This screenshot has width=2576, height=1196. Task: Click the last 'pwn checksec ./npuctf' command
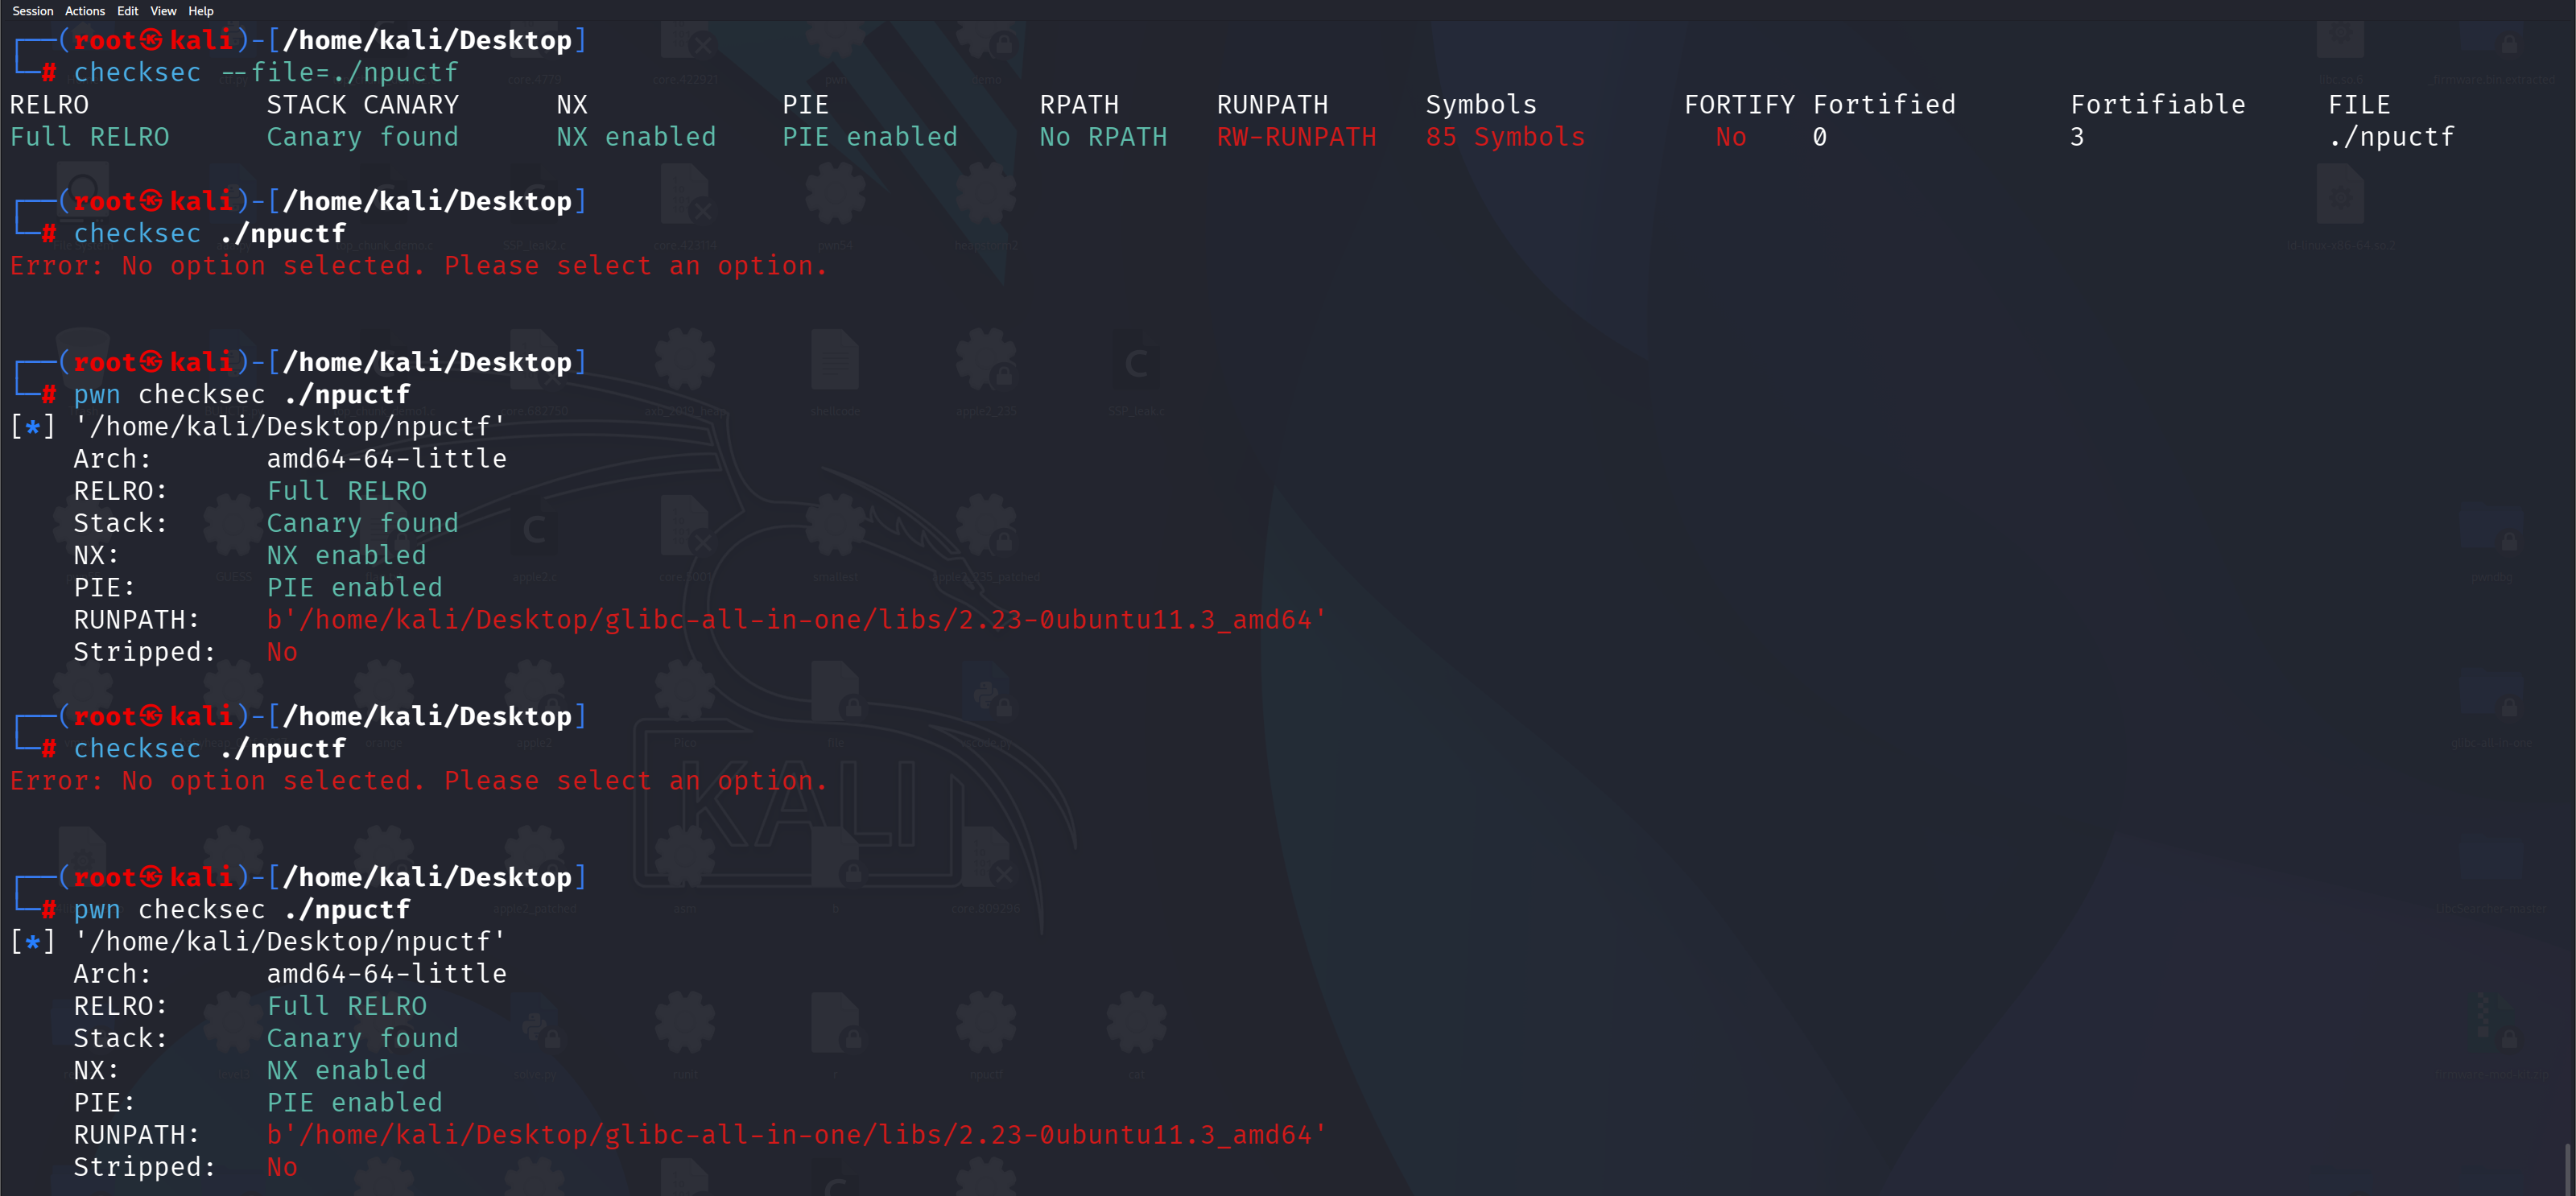pos(242,910)
